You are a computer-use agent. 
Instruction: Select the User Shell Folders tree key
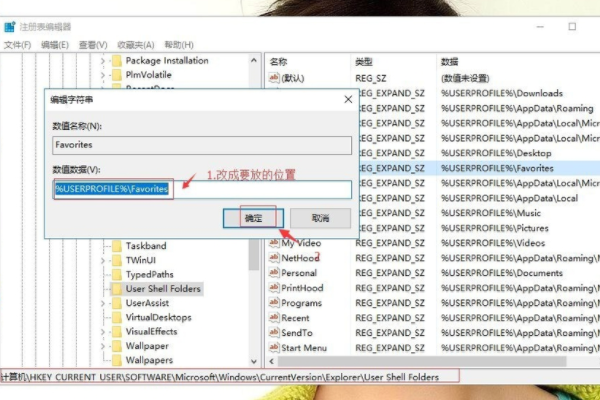163,289
